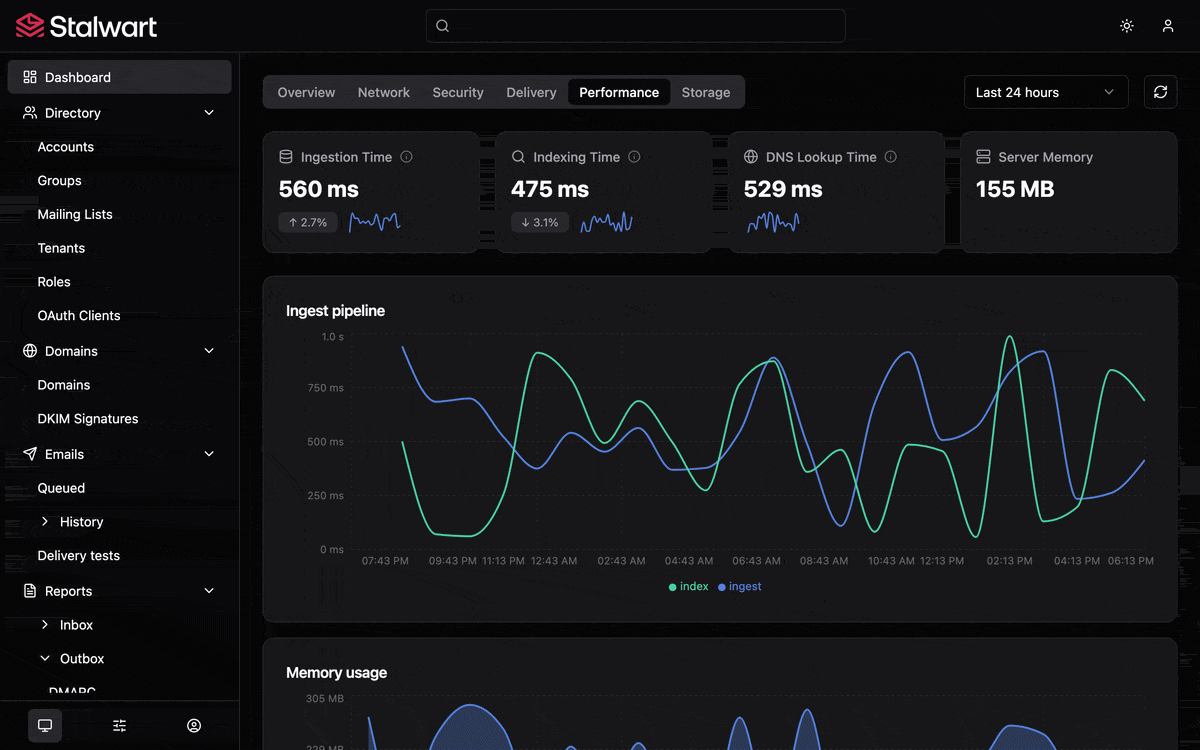Click the Dashboard grid icon
This screenshot has height=750, width=1200.
[30, 77]
